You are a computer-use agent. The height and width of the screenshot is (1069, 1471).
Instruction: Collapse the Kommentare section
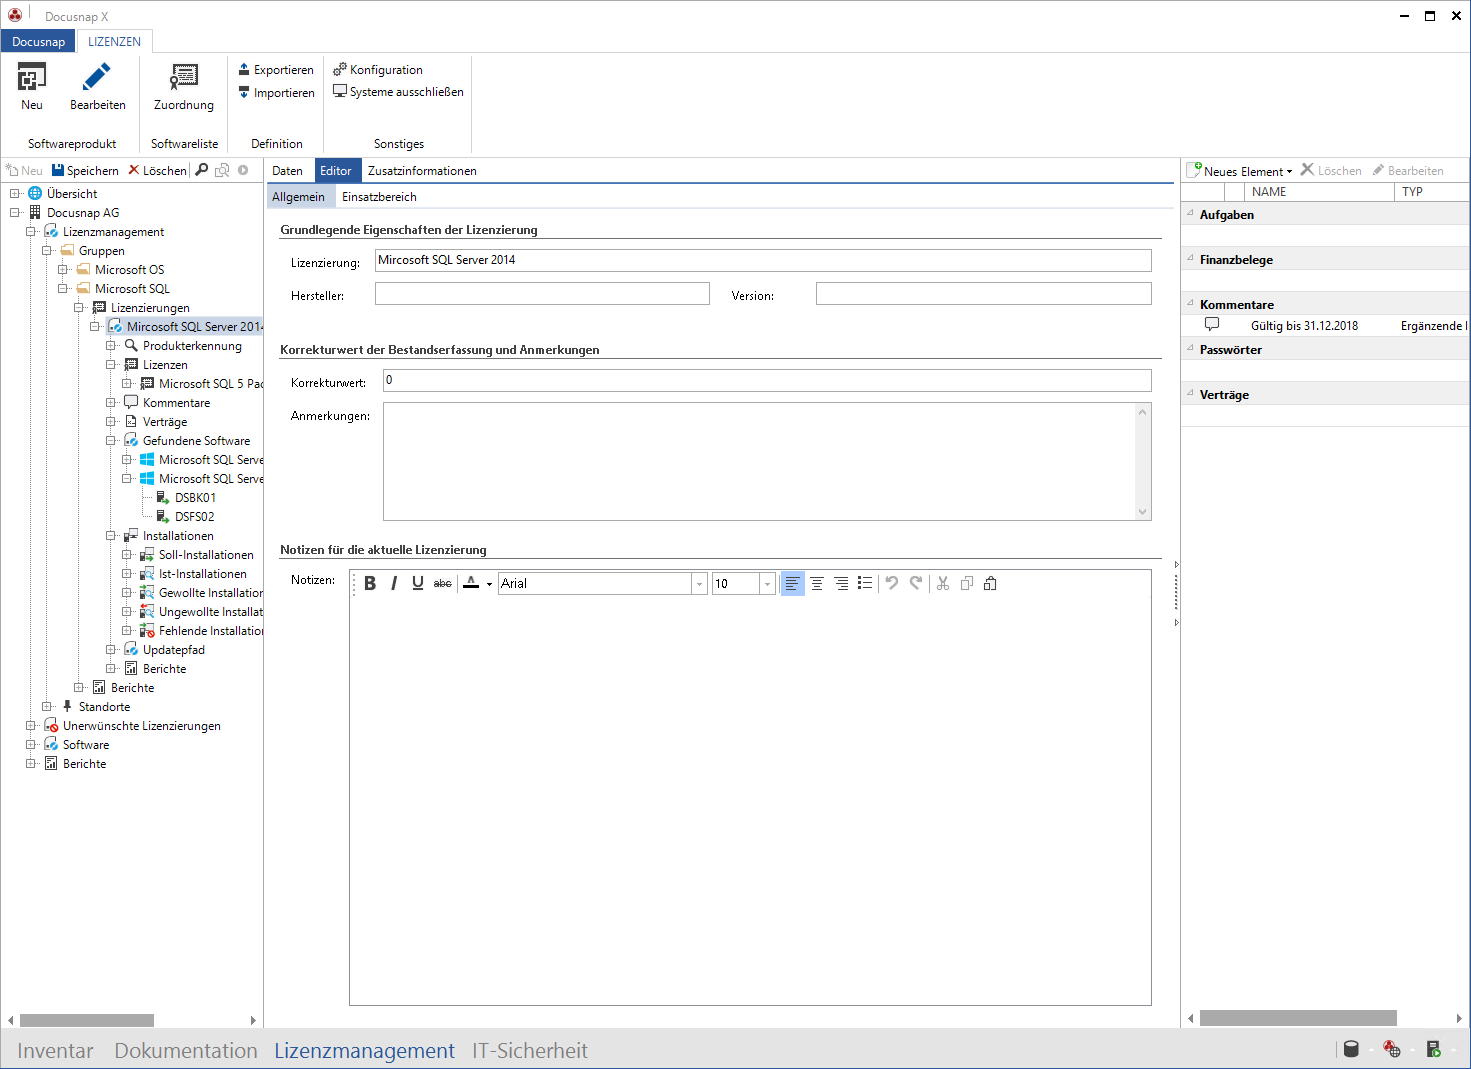(x=1190, y=303)
